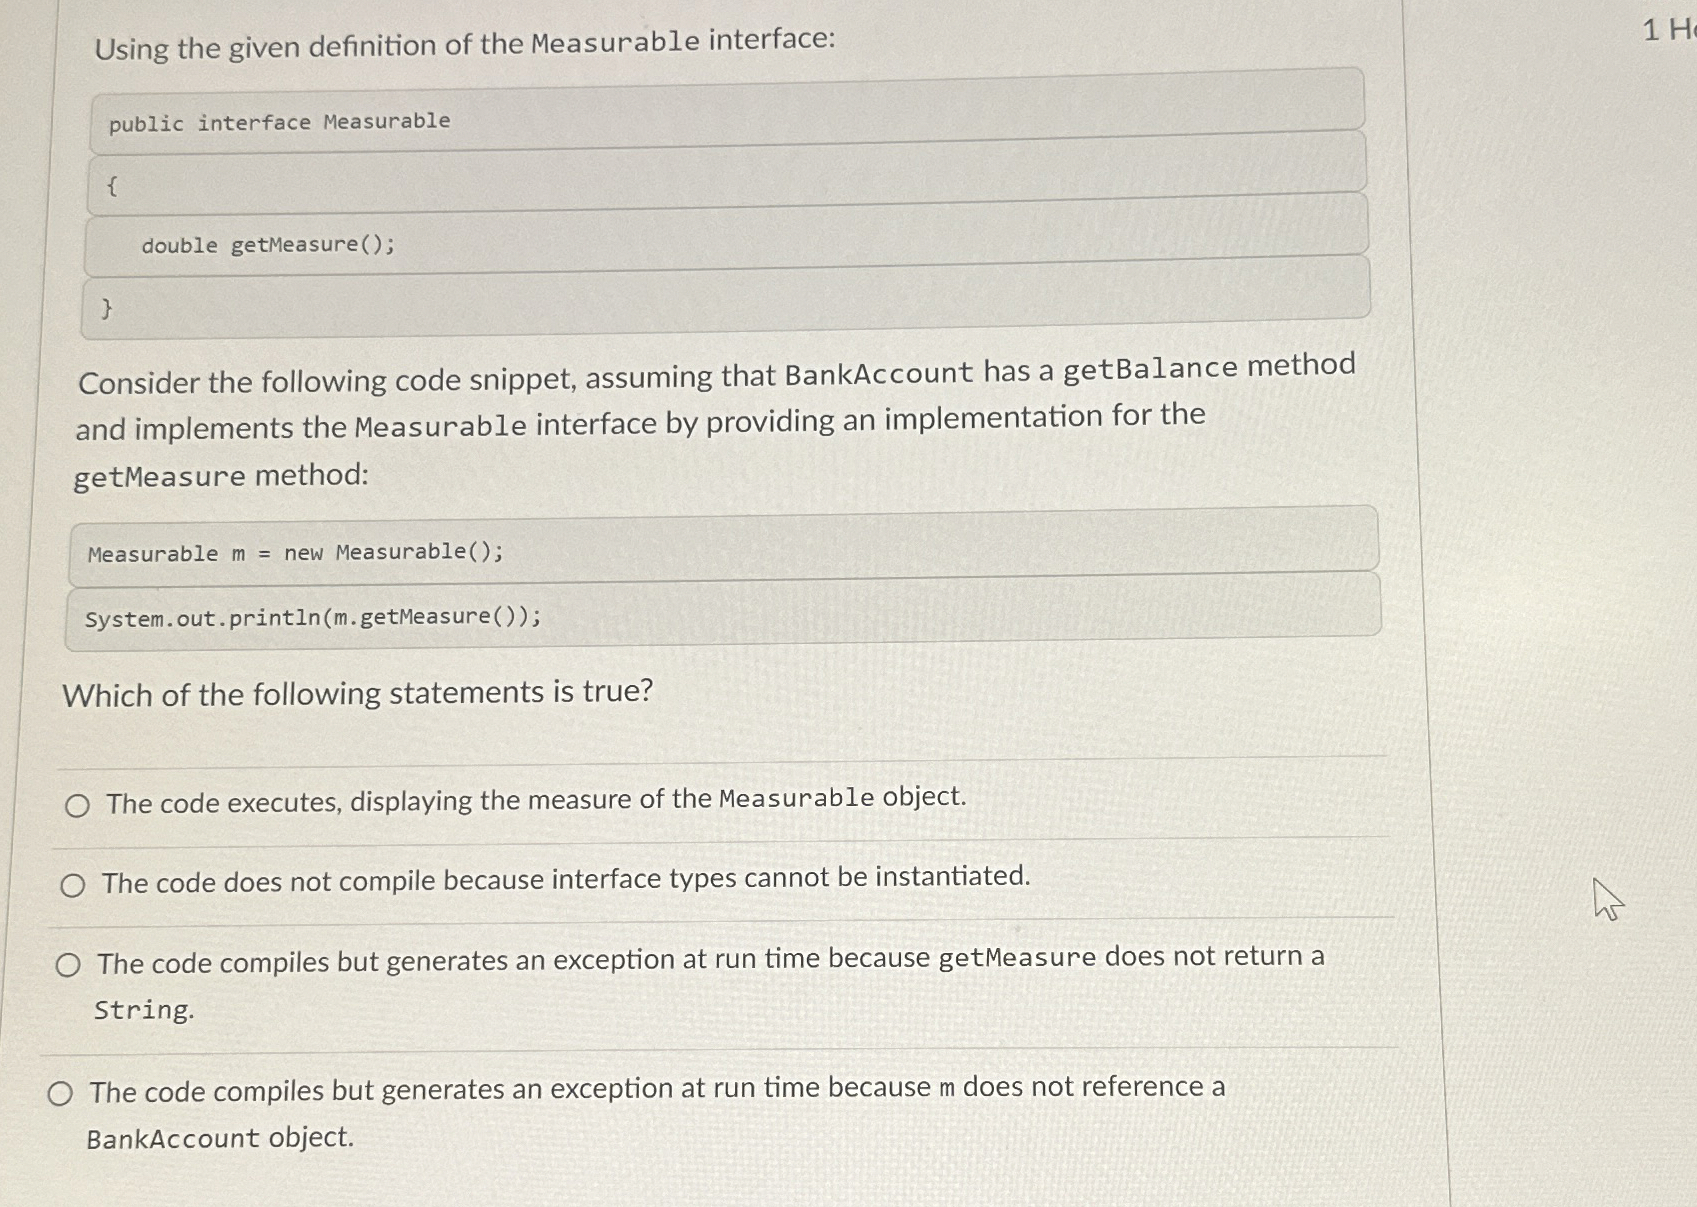Choose the option about interface types cannot instantiate

pyautogui.click(x=73, y=884)
